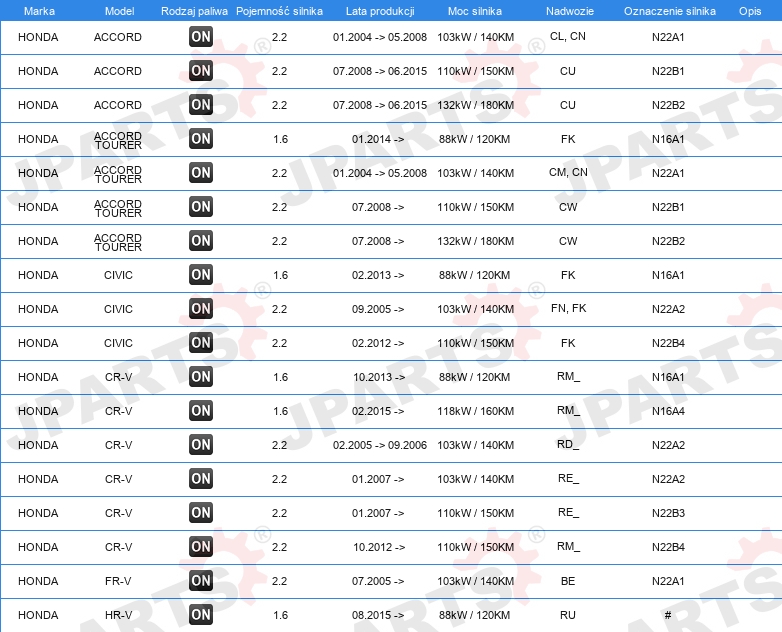Select the production date '08.2015 ->'
Screen dimensions: 782x632
click(378, 615)
